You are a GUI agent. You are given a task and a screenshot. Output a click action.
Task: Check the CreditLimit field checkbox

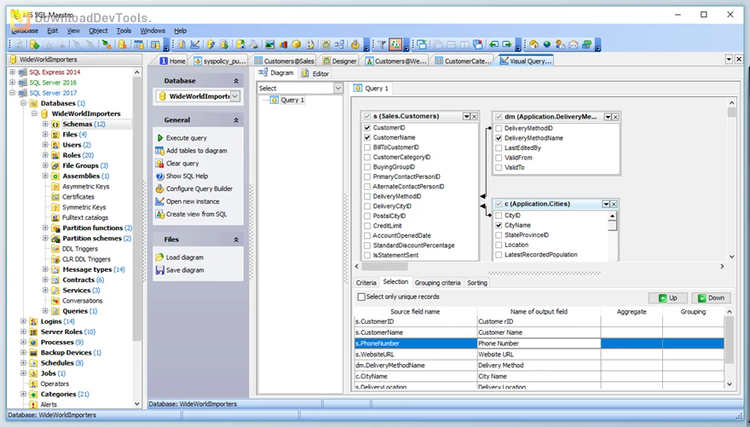pyautogui.click(x=367, y=226)
